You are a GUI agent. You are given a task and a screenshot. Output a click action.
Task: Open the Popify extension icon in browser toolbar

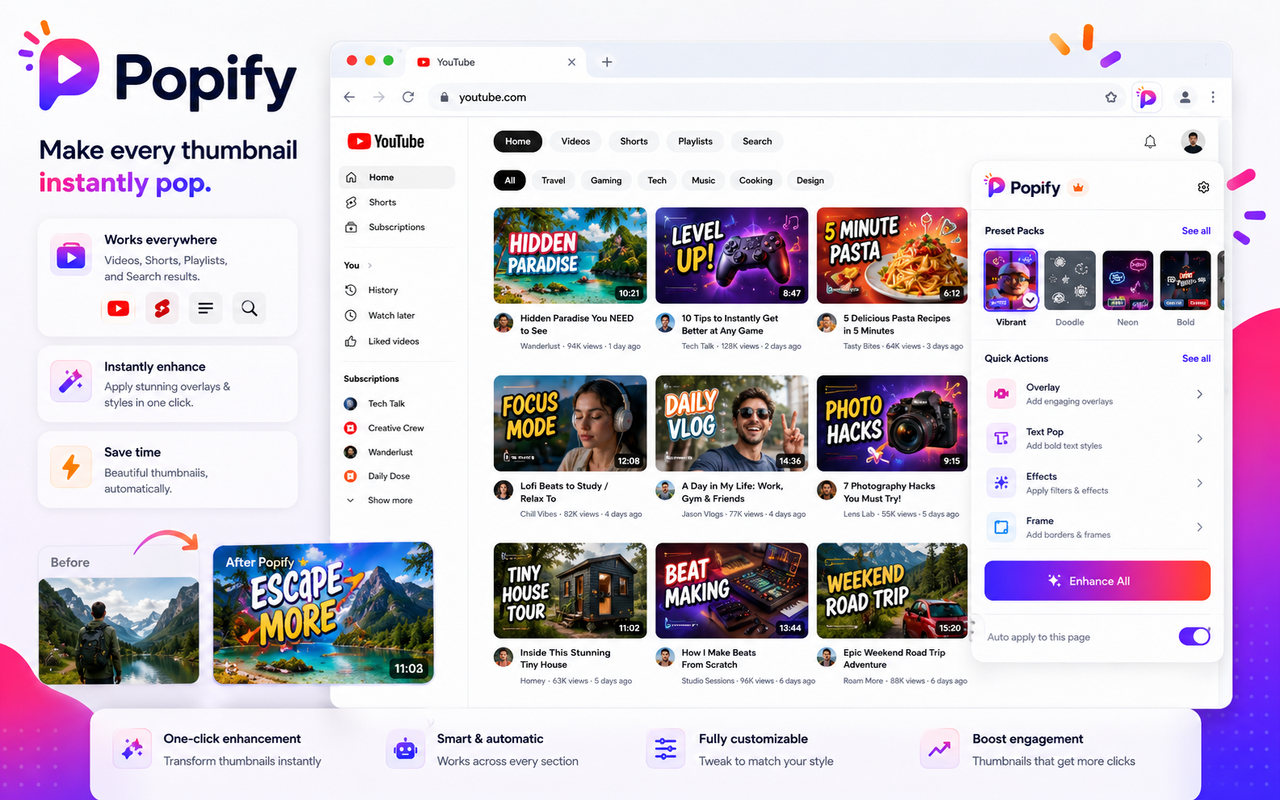1147,97
